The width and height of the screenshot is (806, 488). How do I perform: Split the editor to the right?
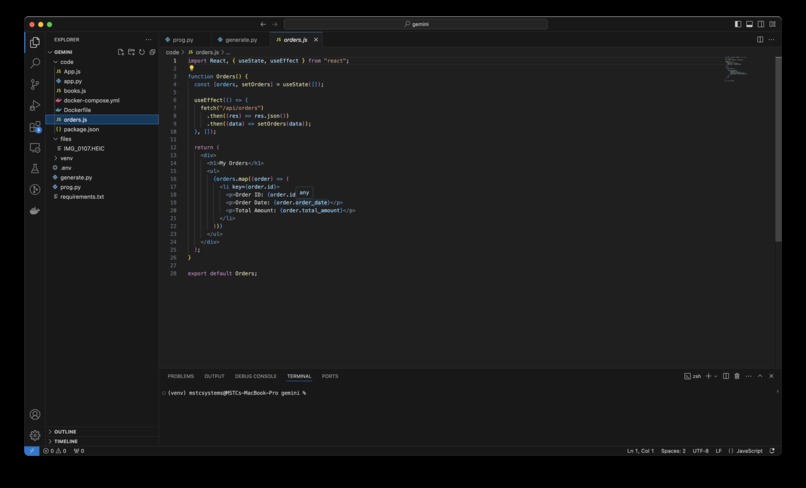pyautogui.click(x=760, y=40)
